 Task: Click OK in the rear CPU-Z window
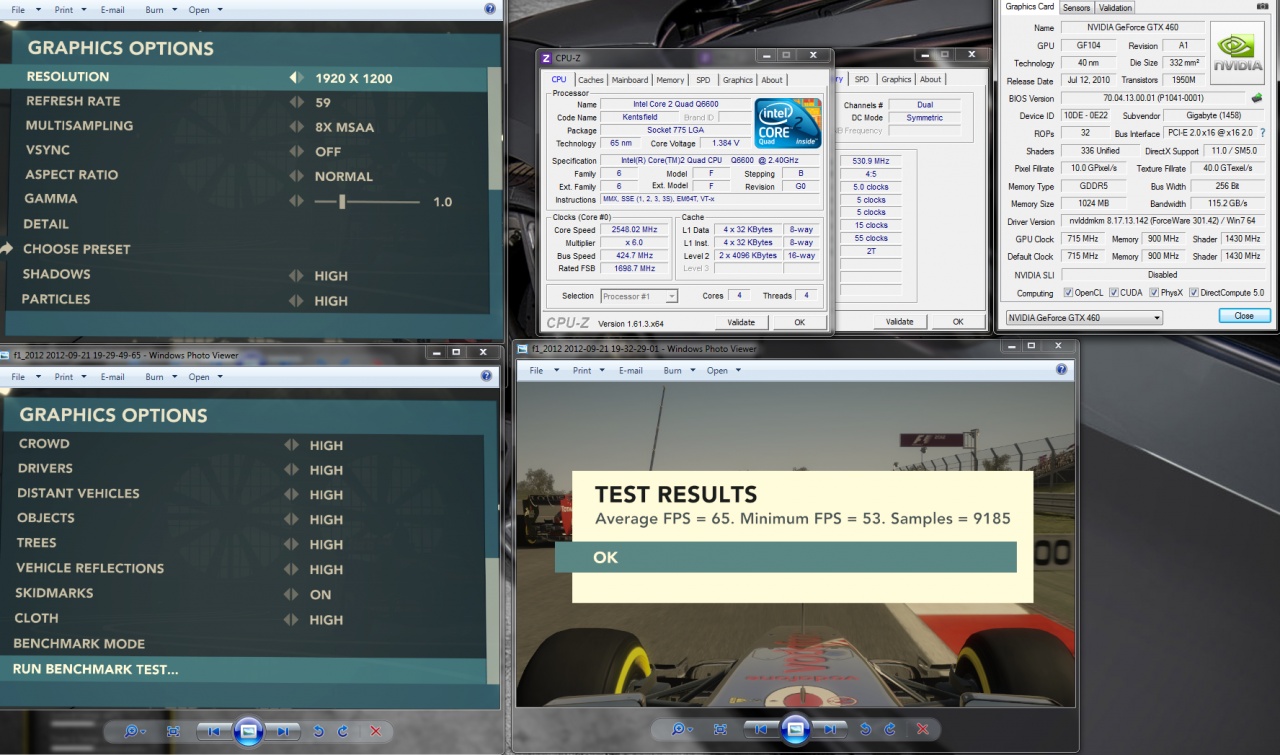(x=958, y=321)
